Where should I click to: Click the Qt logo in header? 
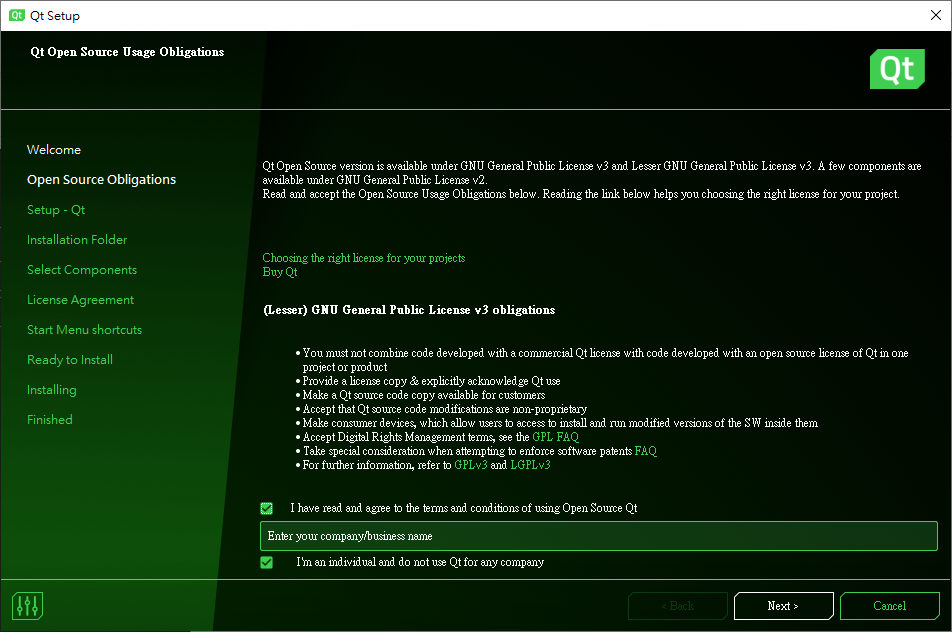click(x=897, y=69)
